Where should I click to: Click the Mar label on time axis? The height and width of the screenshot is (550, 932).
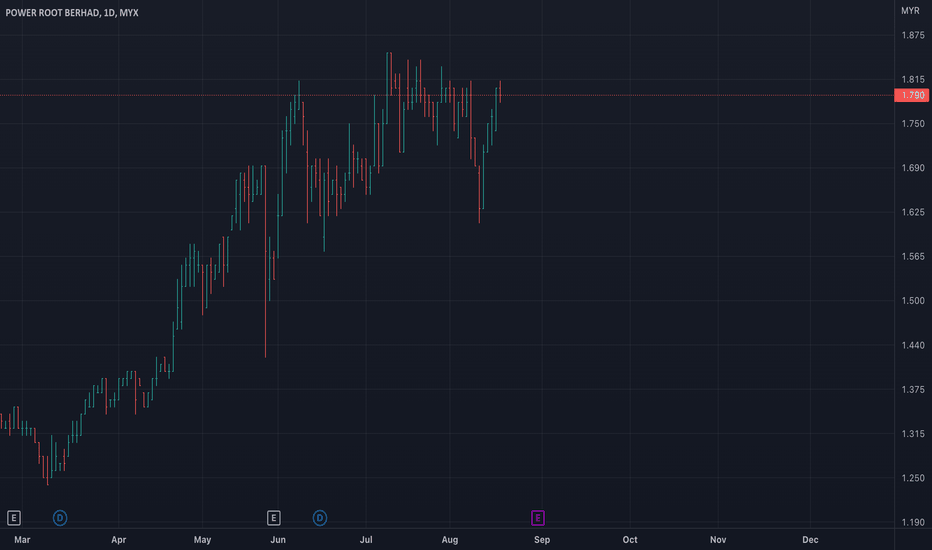pos(22,540)
